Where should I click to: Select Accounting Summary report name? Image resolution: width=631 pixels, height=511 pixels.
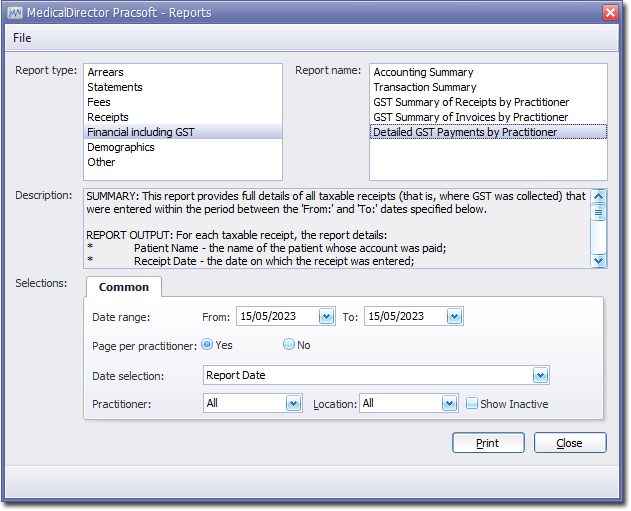coord(423,72)
